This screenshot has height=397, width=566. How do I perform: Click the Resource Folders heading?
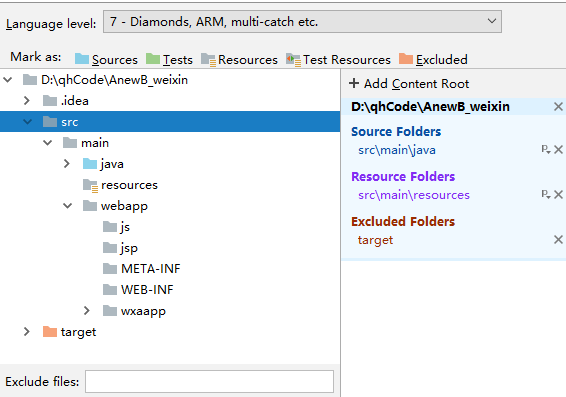(x=403, y=176)
